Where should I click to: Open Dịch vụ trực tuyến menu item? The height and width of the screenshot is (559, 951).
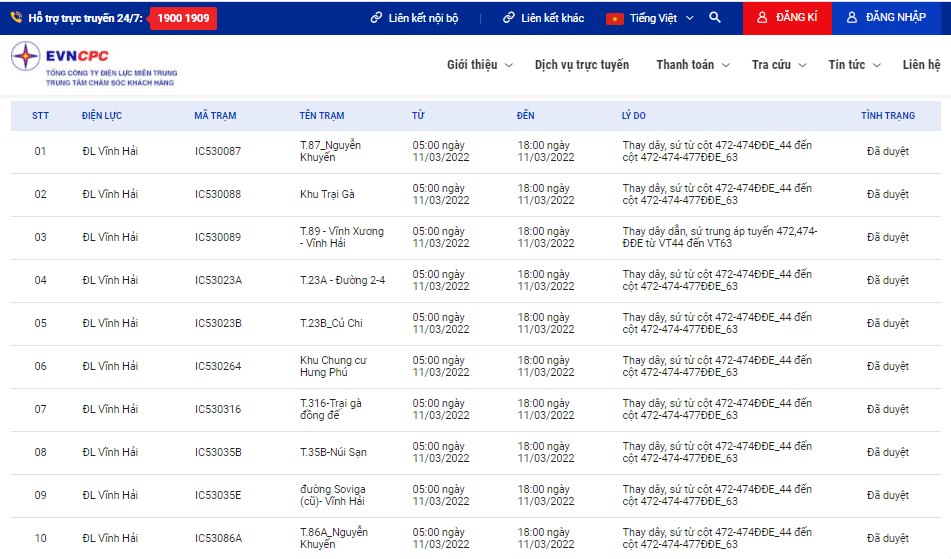(582, 65)
